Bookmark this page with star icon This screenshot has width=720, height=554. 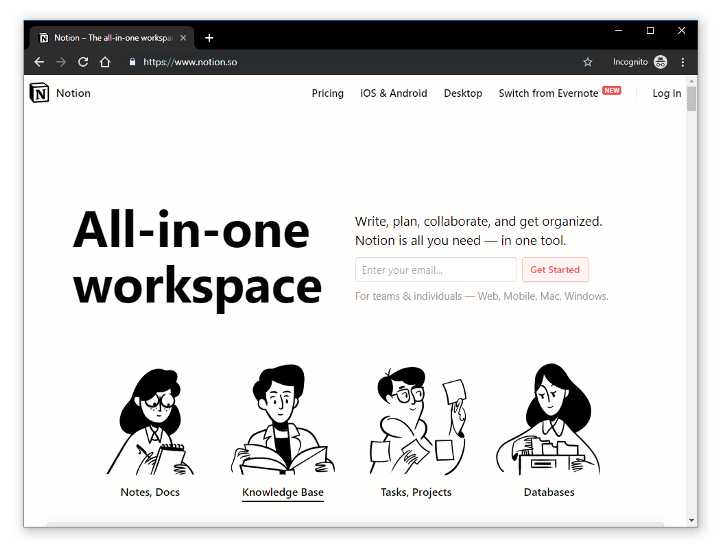587,62
